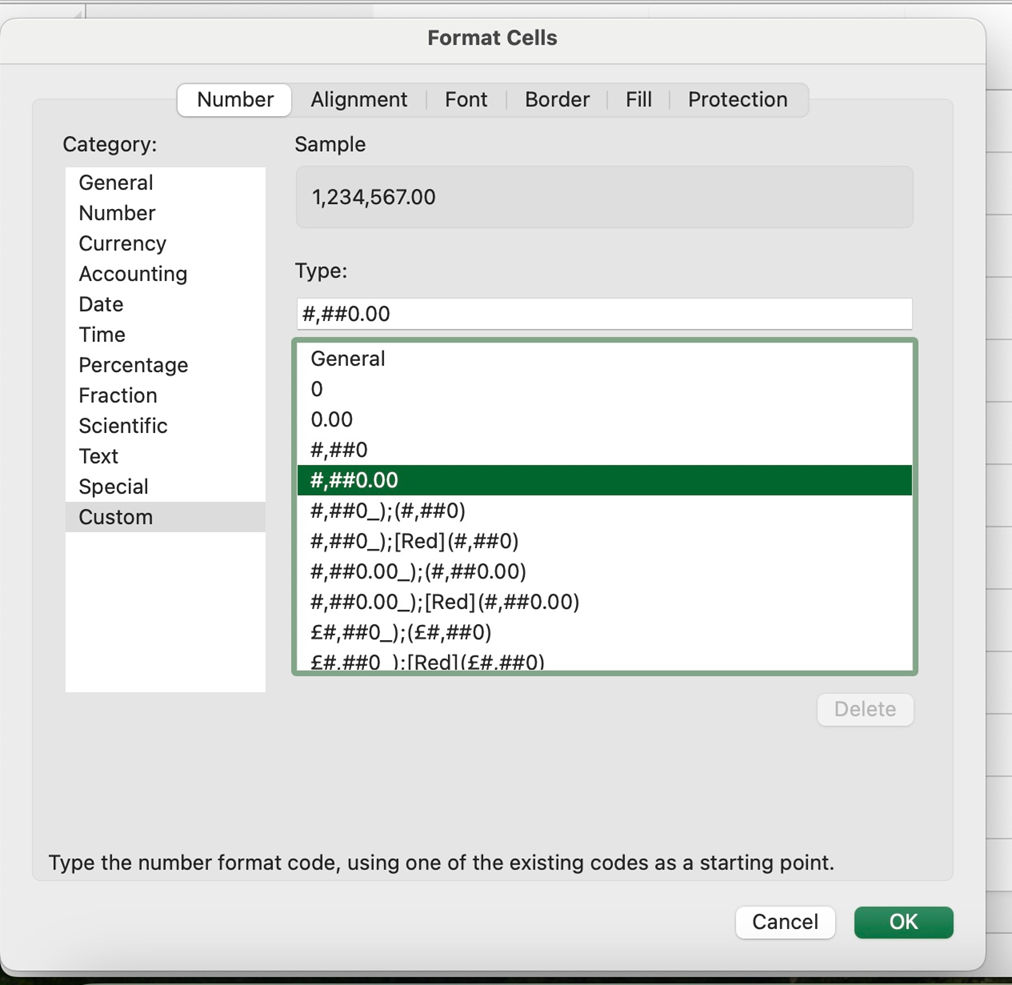Open the Fill tab
Viewport: 1012px width, 985px height.
pyautogui.click(x=638, y=99)
